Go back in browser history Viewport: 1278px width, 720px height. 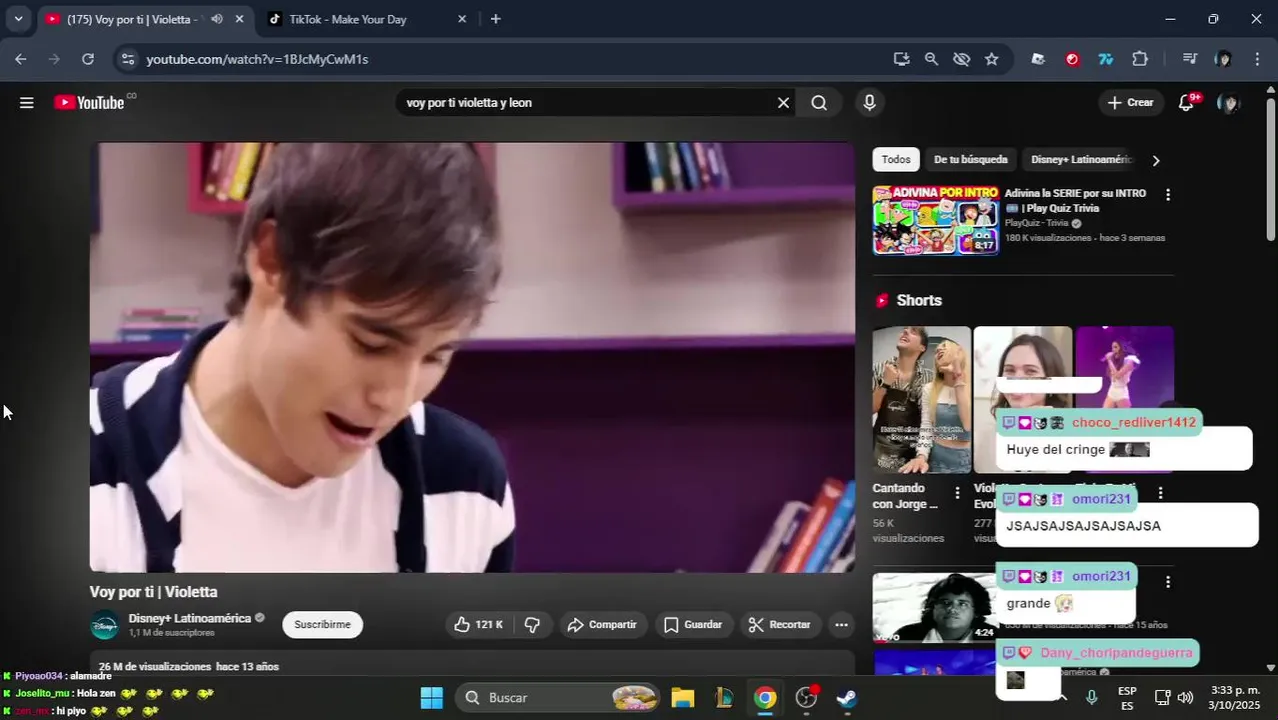click(21, 59)
